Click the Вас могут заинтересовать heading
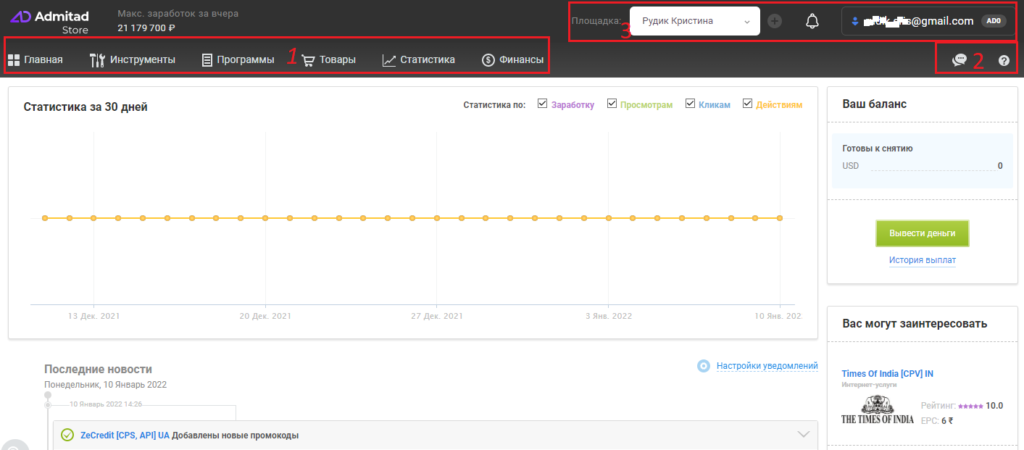The image size is (1024, 450). pos(914,324)
